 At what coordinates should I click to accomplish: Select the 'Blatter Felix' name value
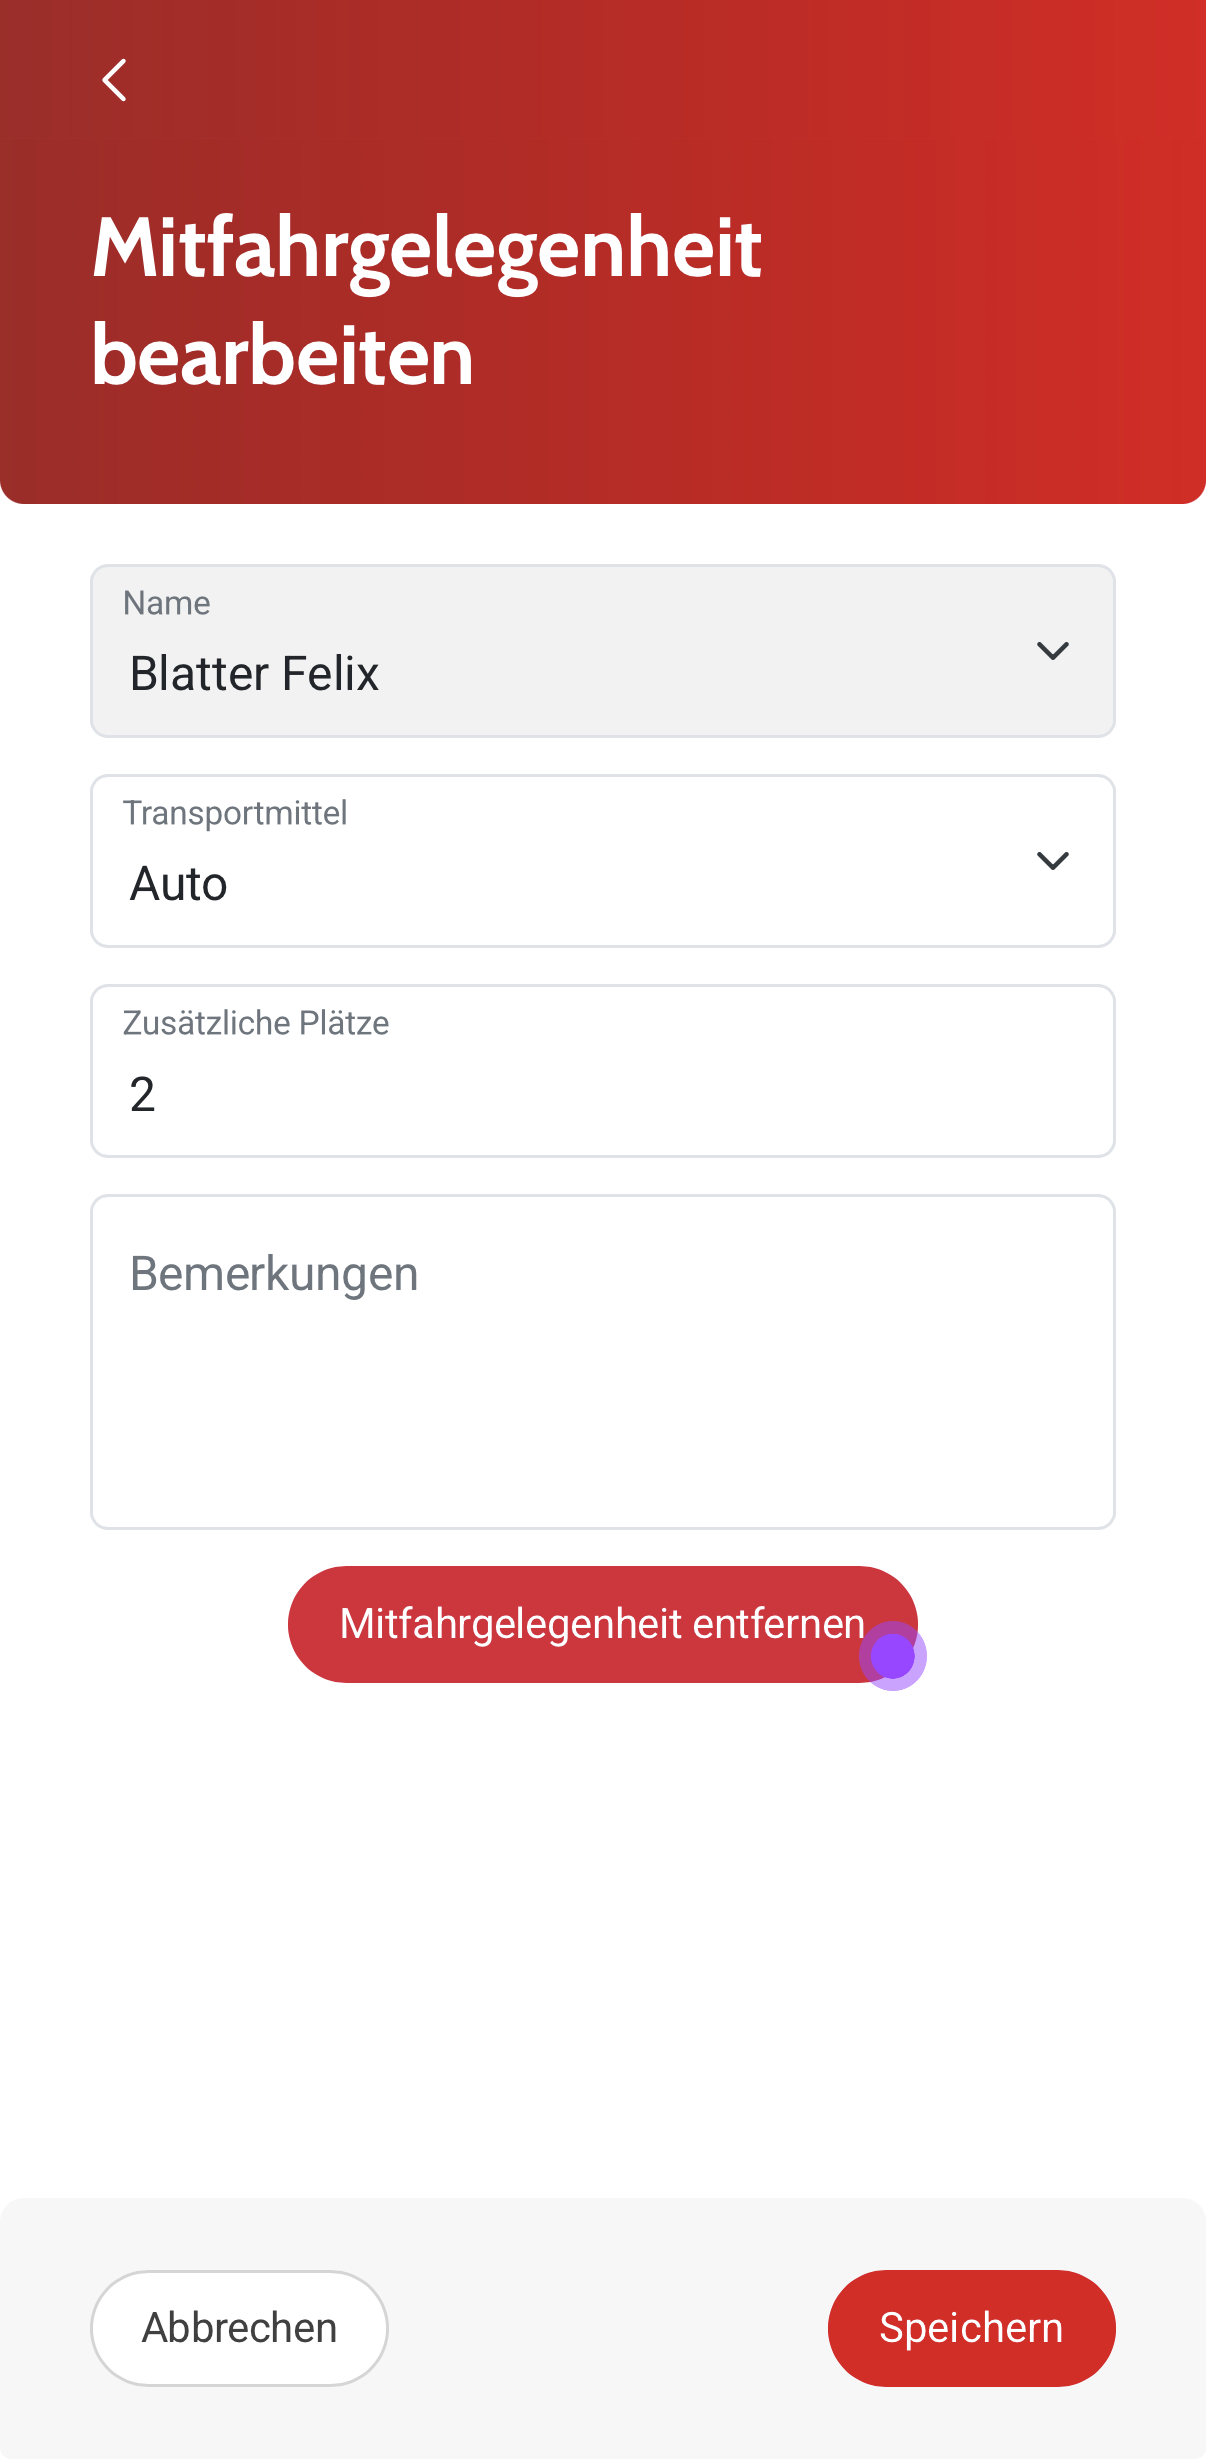point(254,674)
